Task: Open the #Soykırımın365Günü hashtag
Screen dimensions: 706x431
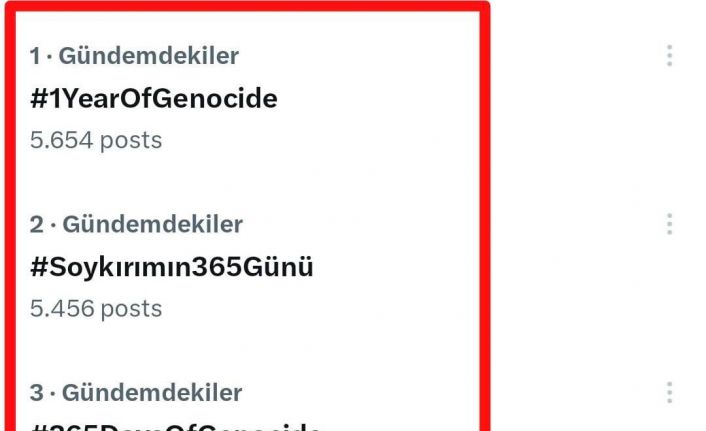Action: [172, 267]
